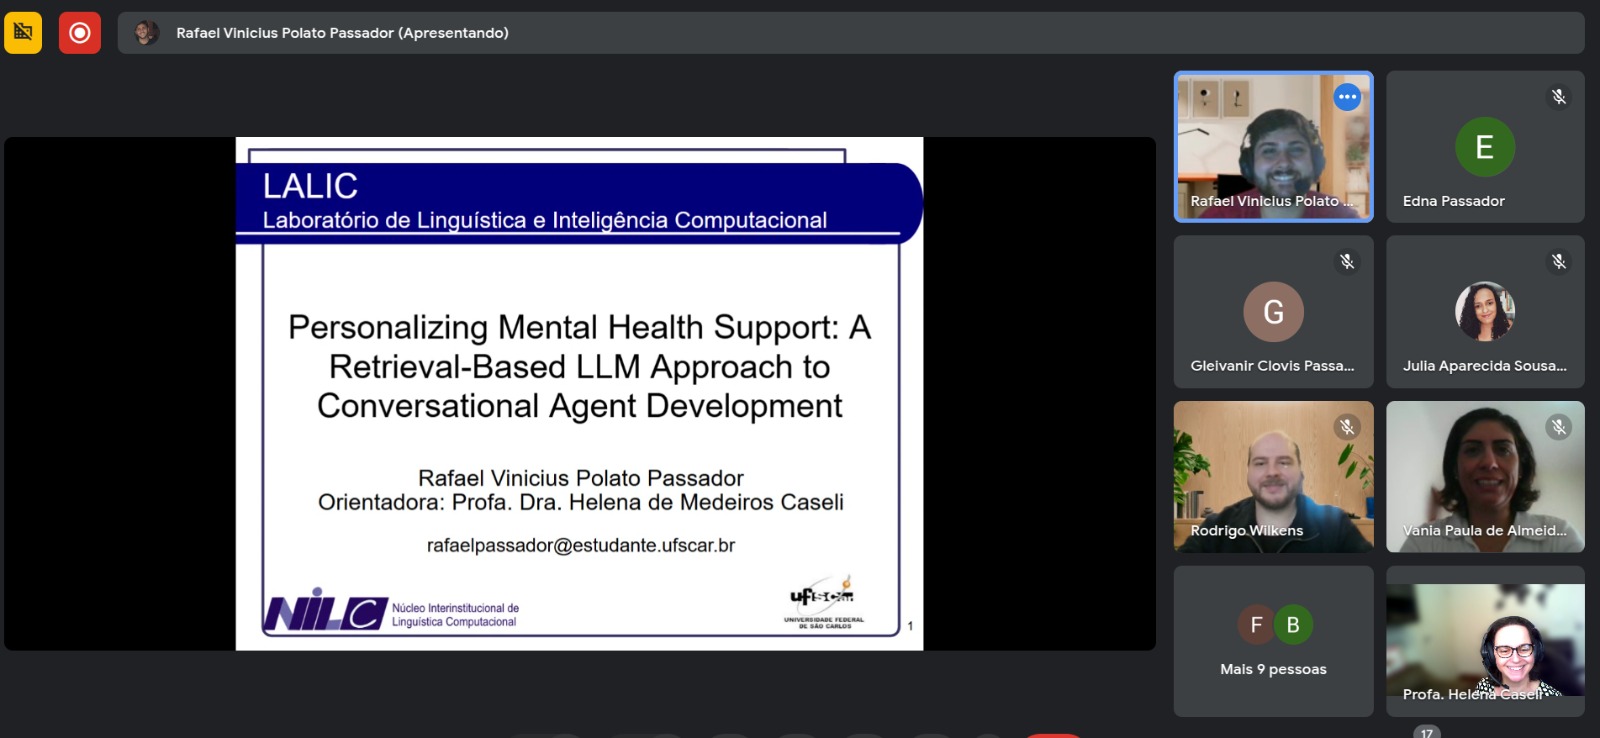Click the brown G avatar of Gleivanir Clovis
1600x738 pixels.
coord(1273,312)
